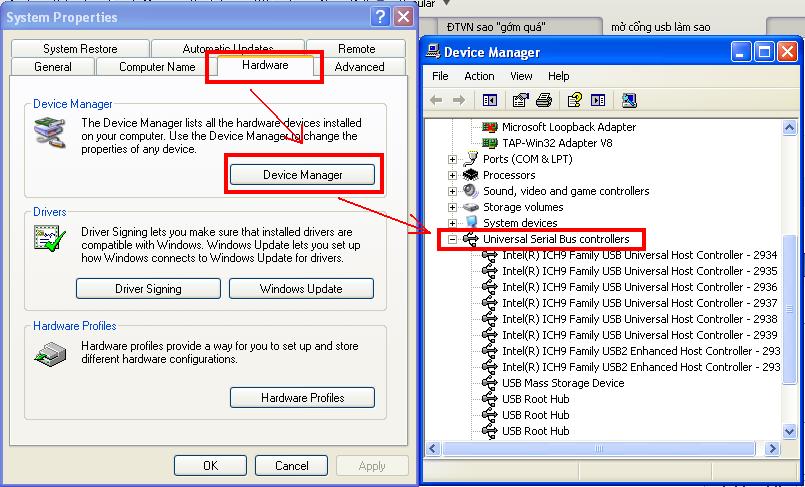This screenshot has width=805, height=487.
Task: Click the TAP-Win32 Adapter V8 network icon
Action: click(490, 143)
